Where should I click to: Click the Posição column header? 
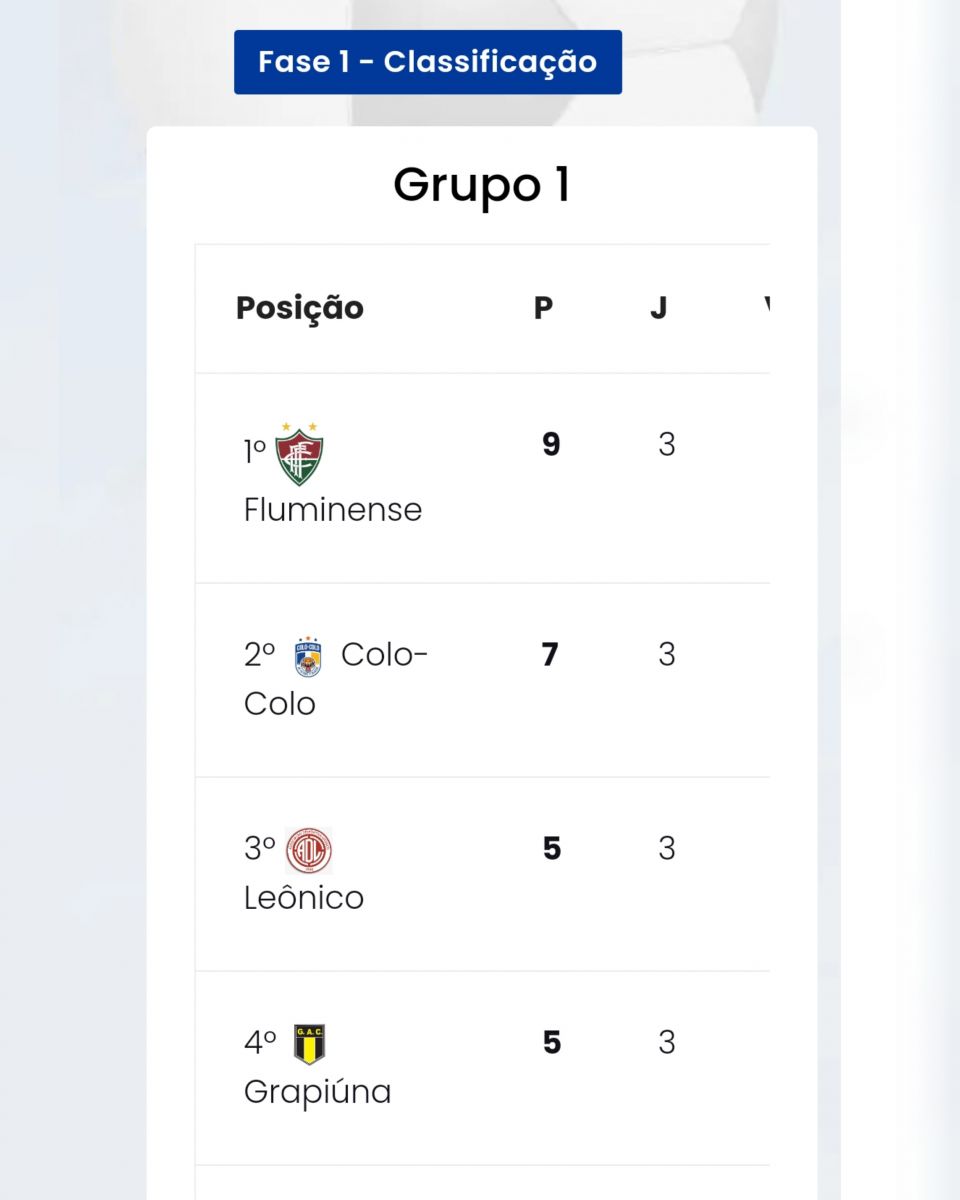coord(300,308)
